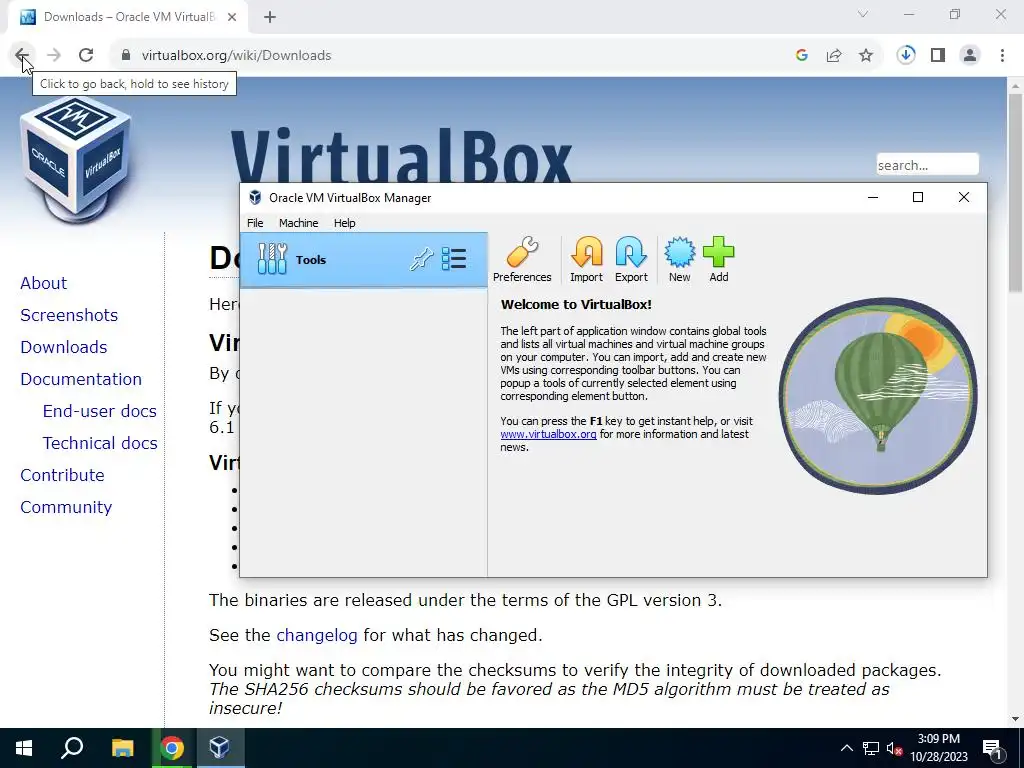Click the Export appliance icon
The width and height of the screenshot is (1024, 768).
[x=631, y=259]
